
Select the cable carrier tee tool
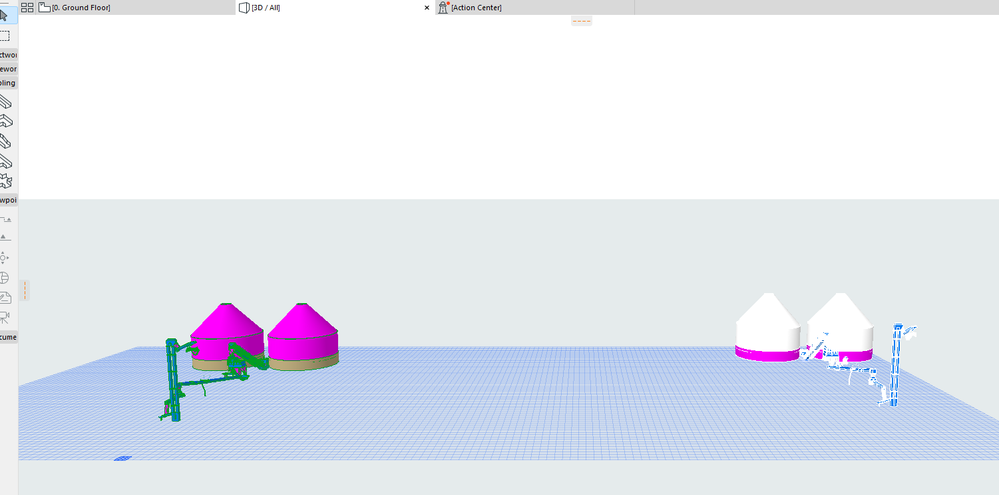coord(6,161)
